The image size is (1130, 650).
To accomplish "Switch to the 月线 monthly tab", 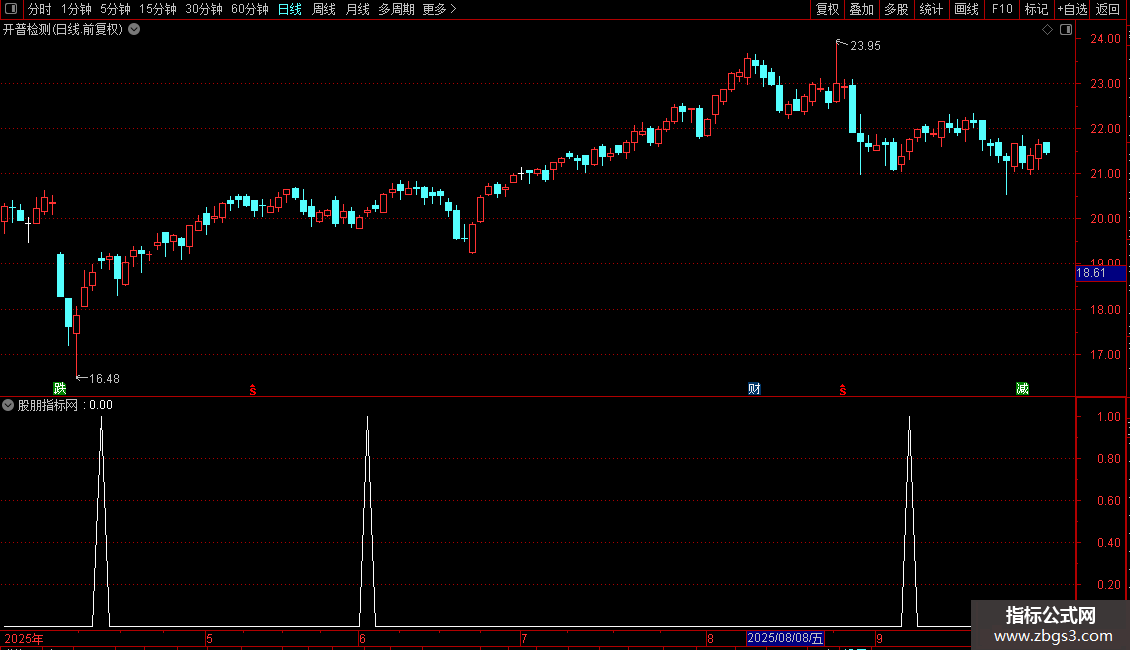I will (357, 9).
